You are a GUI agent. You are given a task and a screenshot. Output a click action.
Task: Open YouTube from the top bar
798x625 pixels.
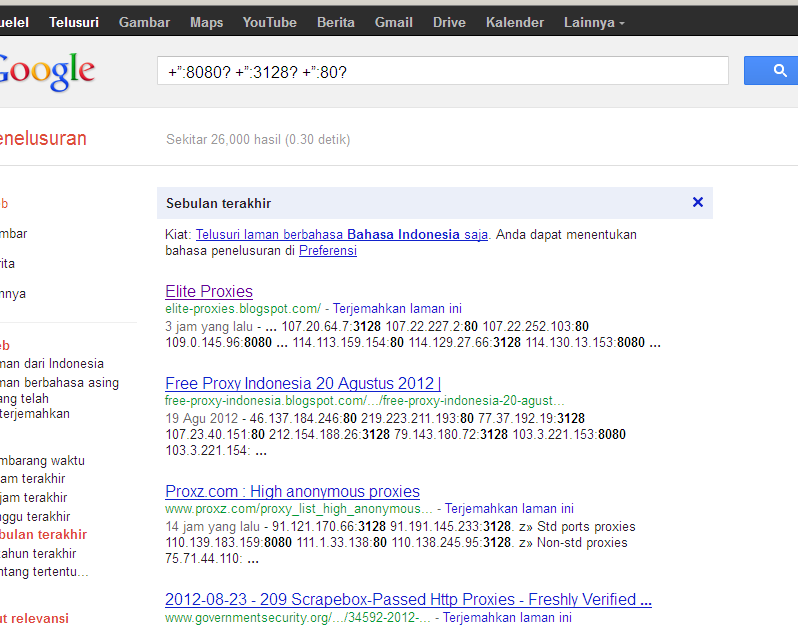point(269,22)
